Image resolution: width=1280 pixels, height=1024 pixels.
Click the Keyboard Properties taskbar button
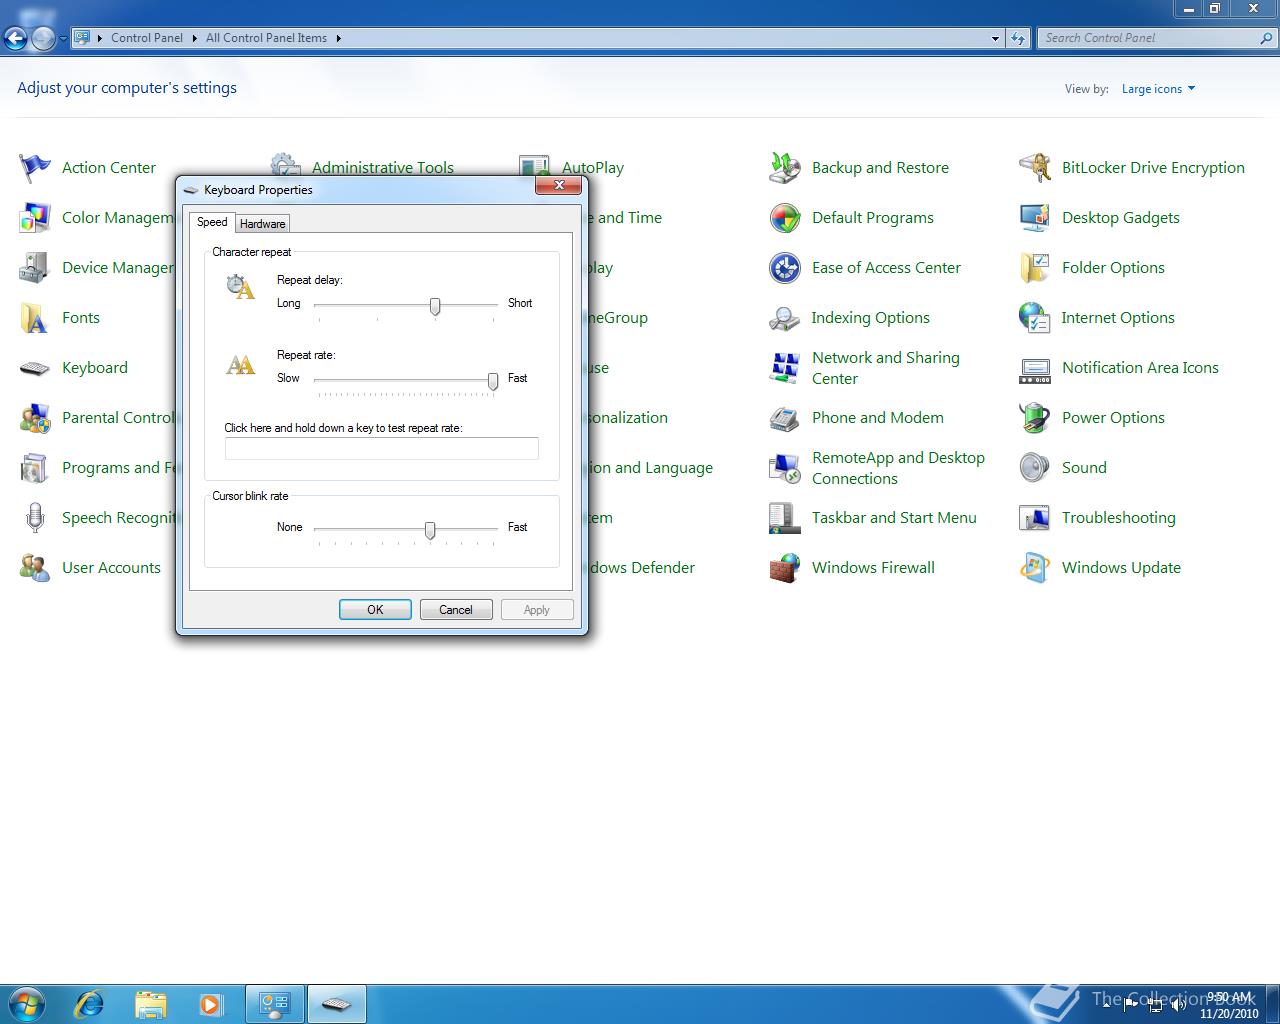pos(336,1003)
